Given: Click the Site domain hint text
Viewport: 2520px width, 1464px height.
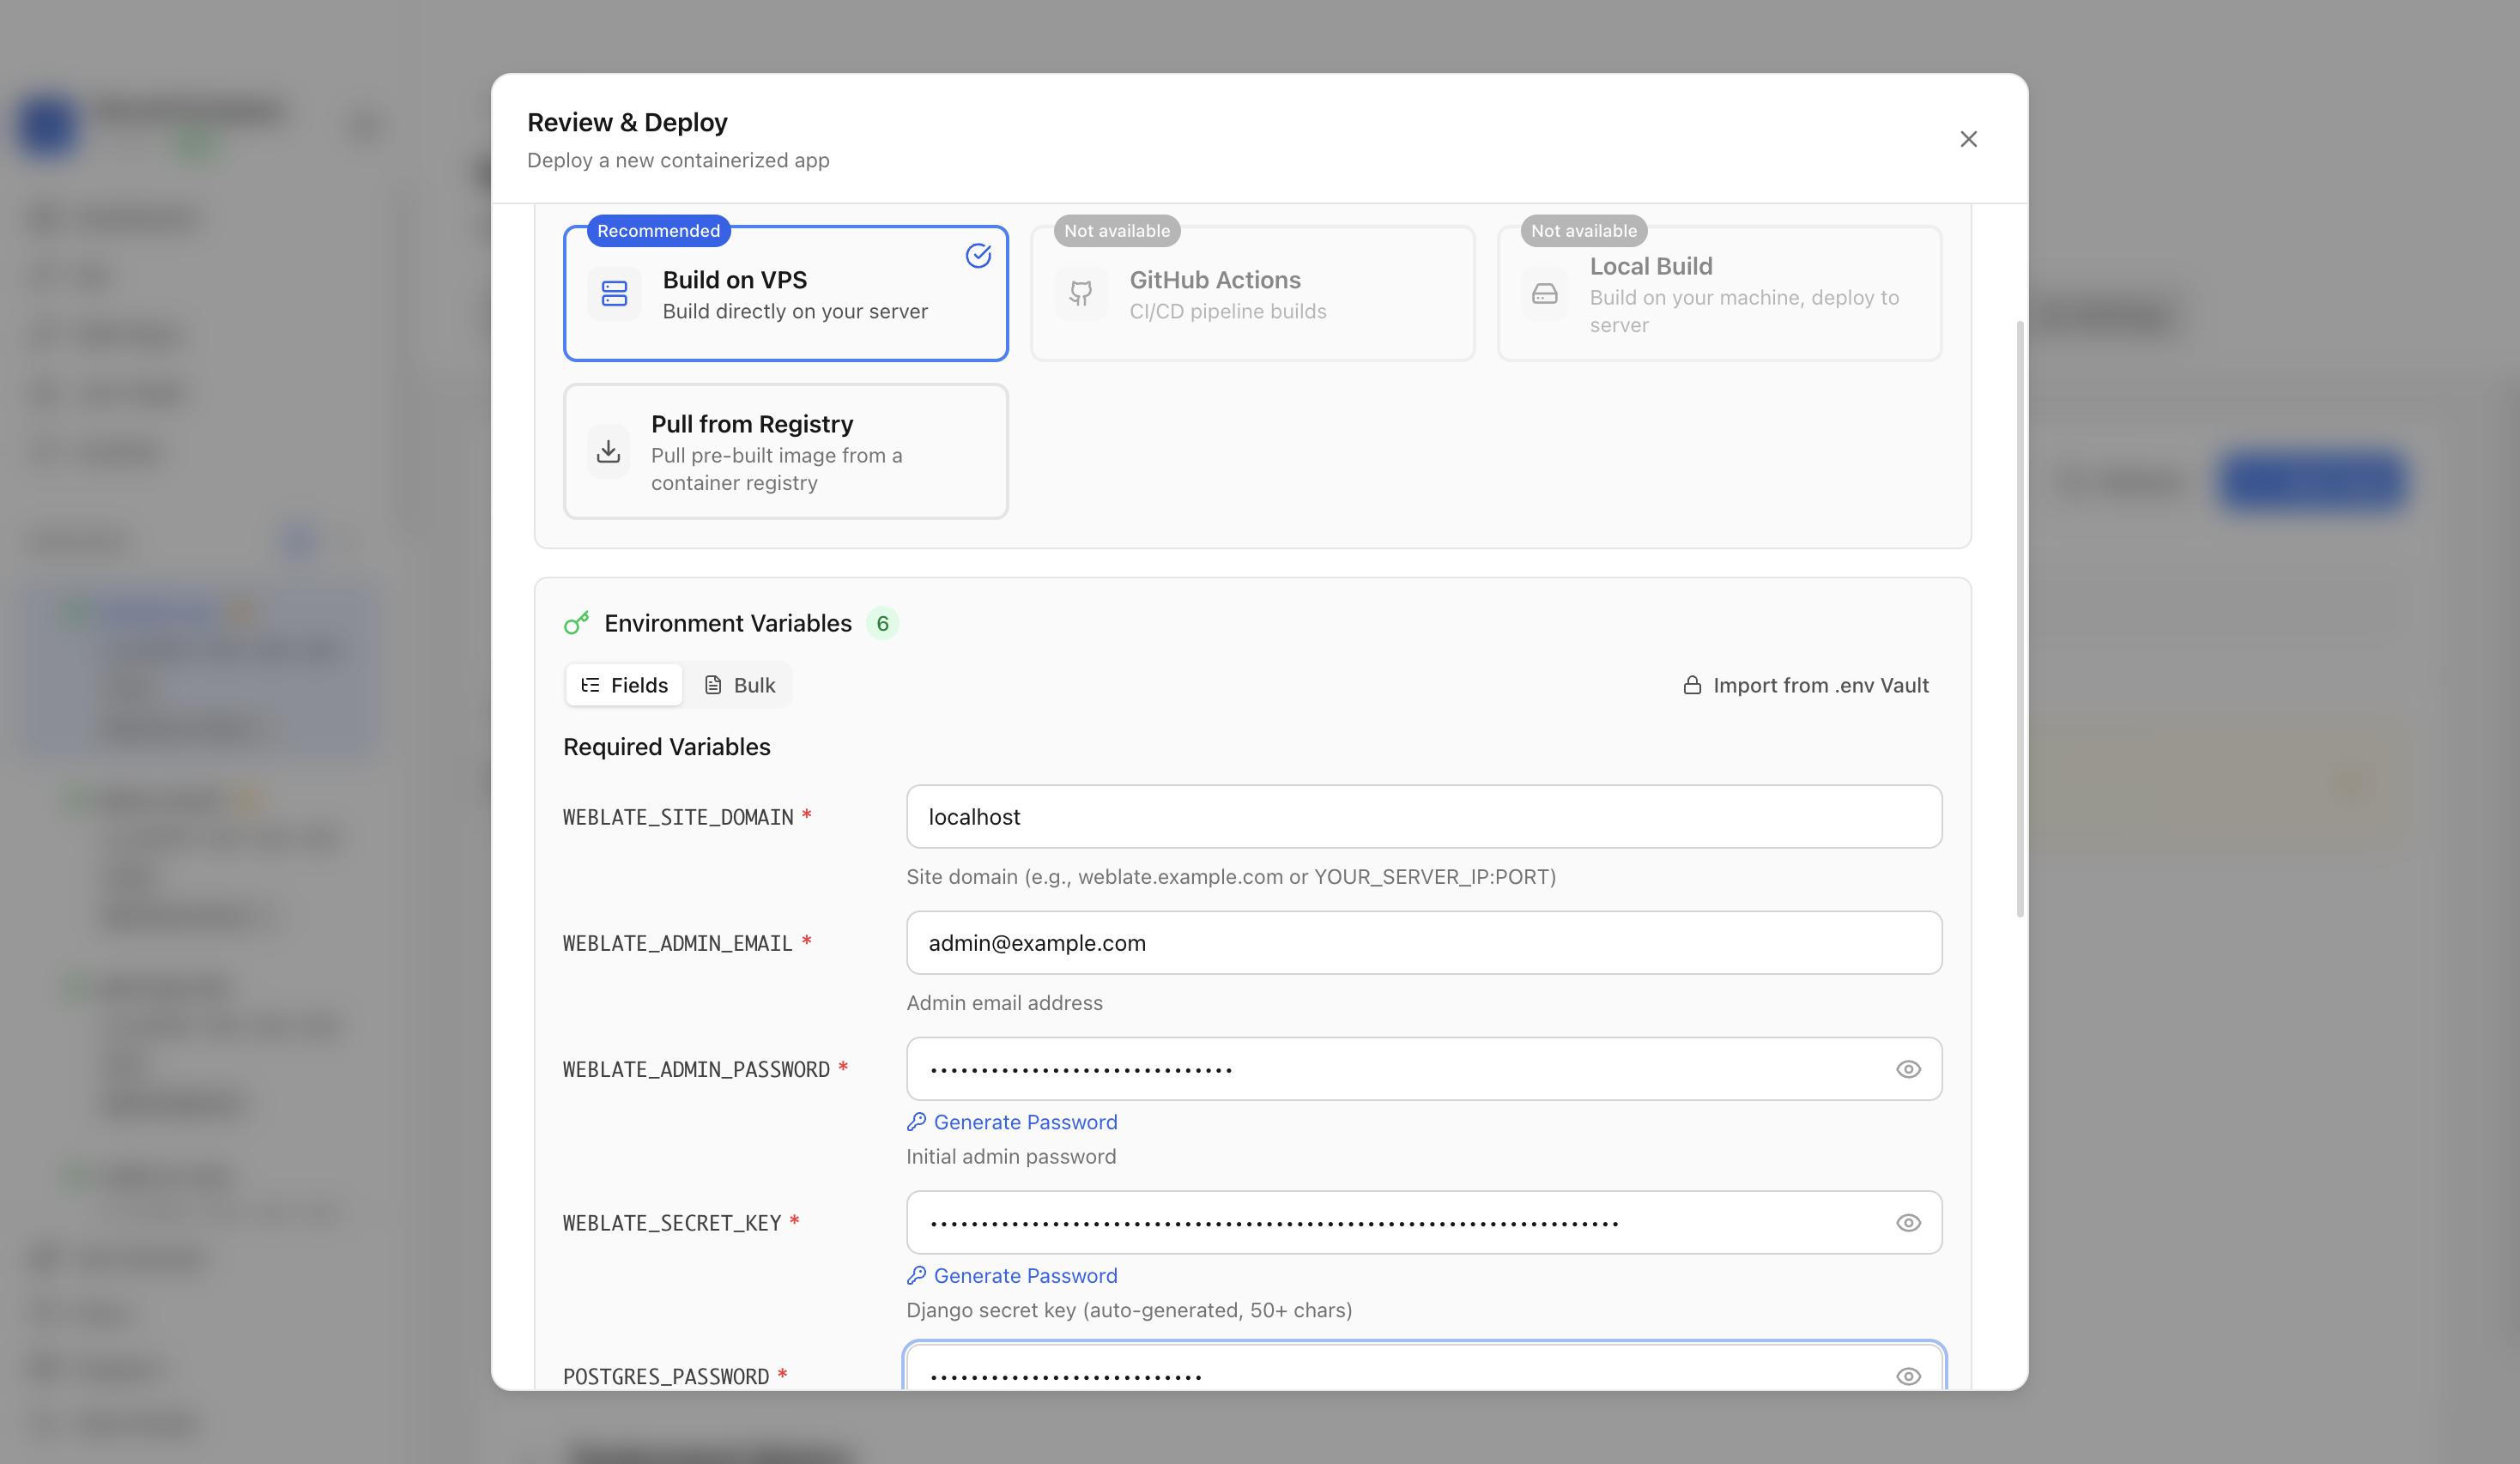Looking at the screenshot, I should [x=1231, y=877].
